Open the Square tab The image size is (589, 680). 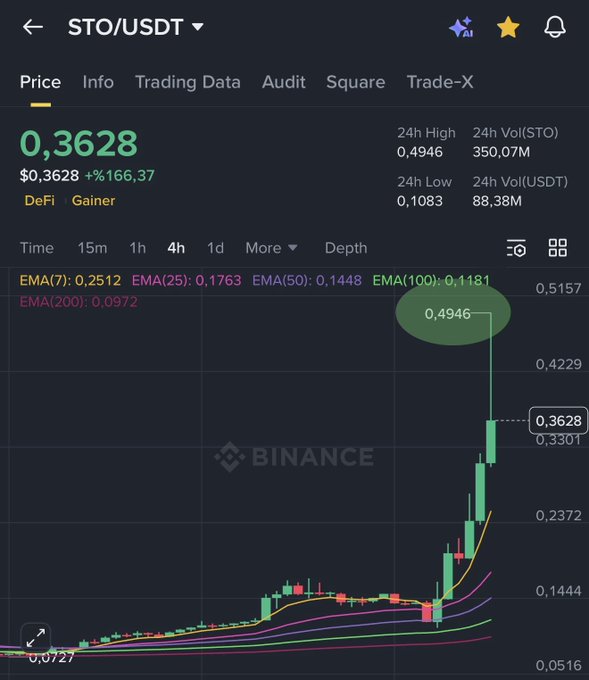click(x=356, y=82)
